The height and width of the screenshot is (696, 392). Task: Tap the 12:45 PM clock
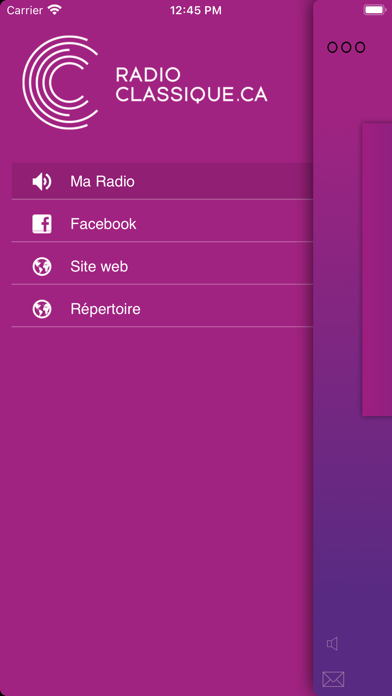coord(196,10)
